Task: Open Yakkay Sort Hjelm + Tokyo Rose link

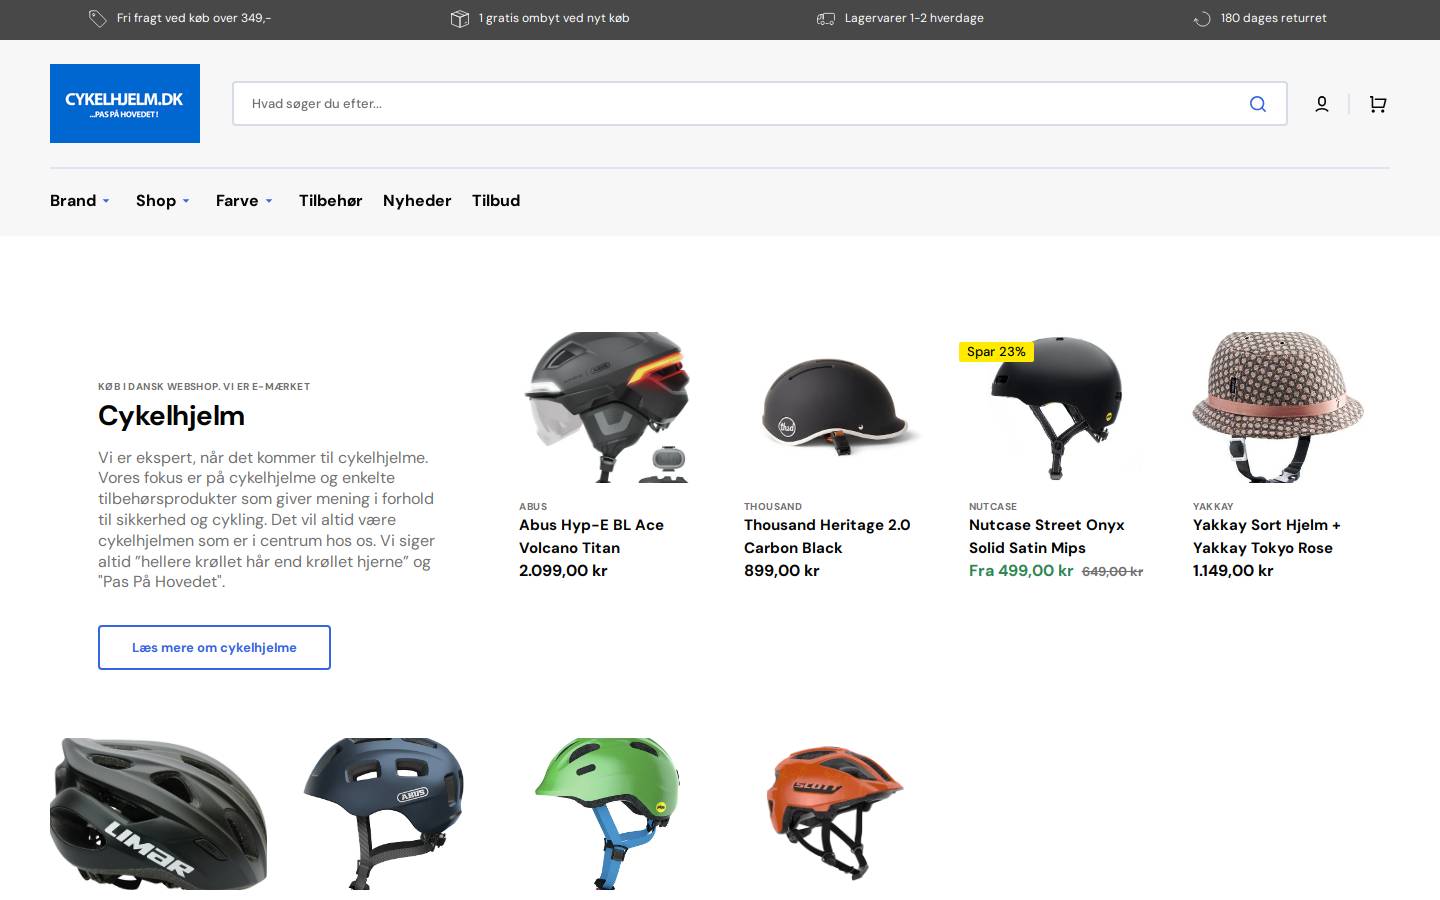Action: pyautogui.click(x=1266, y=536)
